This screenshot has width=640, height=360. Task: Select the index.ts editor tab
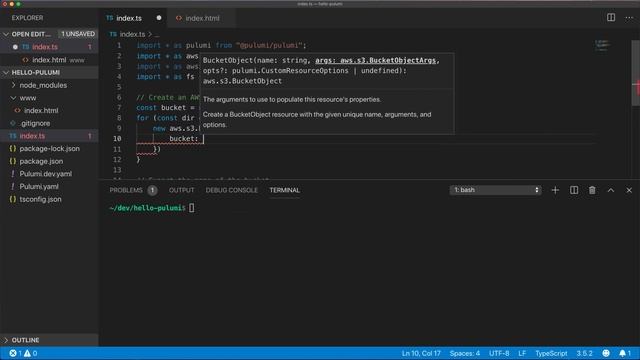coord(133,18)
